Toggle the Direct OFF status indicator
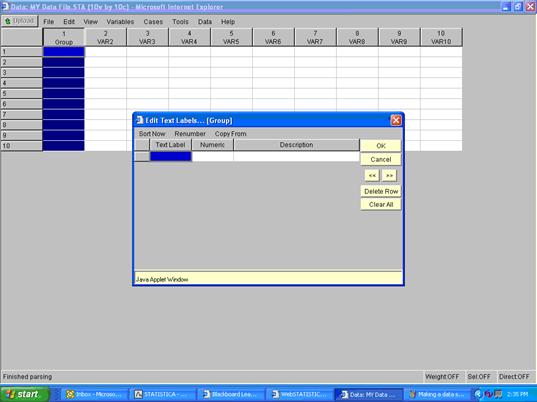This screenshot has height=402, width=537. tap(514, 377)
